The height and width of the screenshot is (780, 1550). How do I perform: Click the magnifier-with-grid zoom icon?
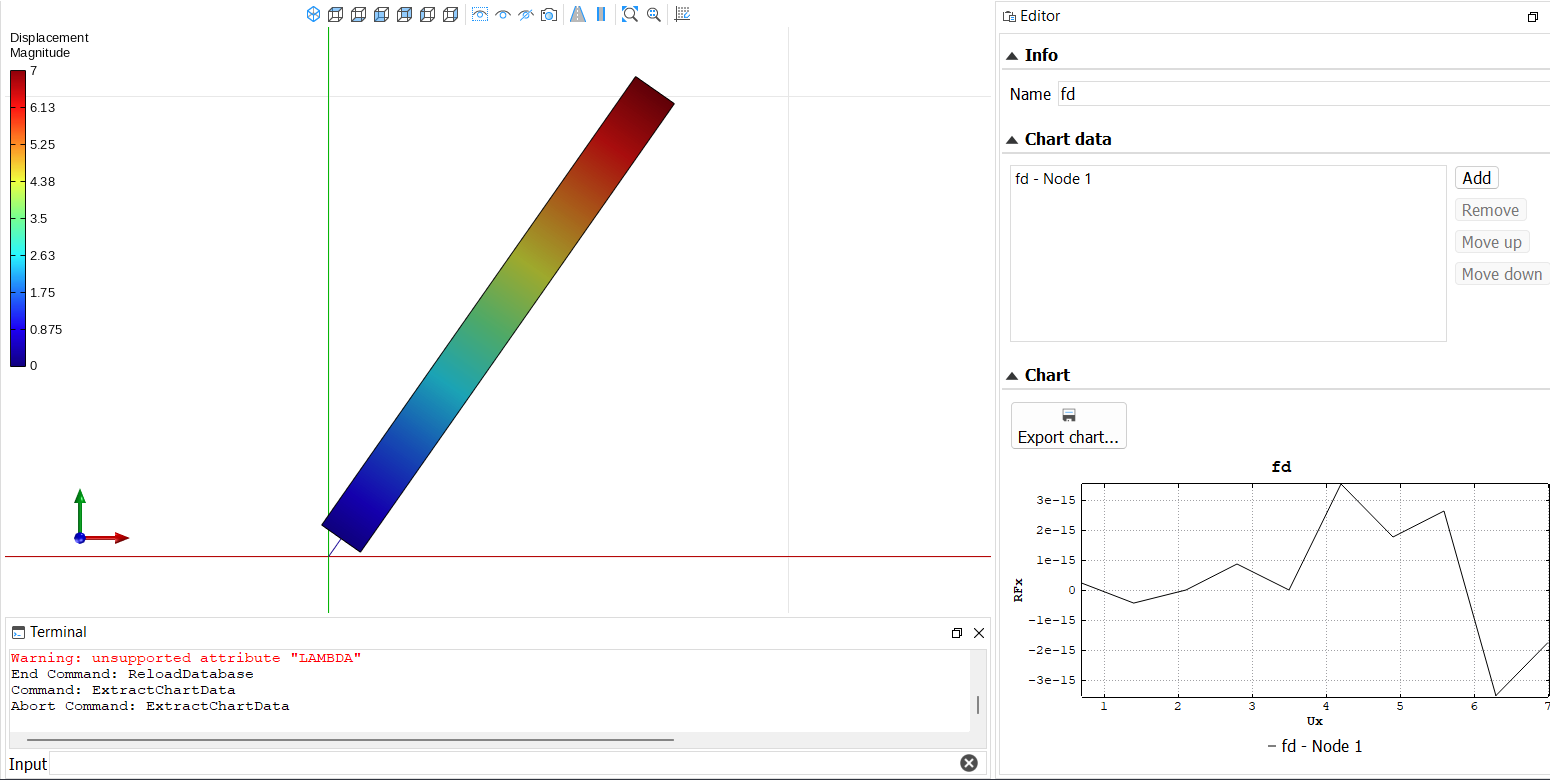[x=654, y=14]
